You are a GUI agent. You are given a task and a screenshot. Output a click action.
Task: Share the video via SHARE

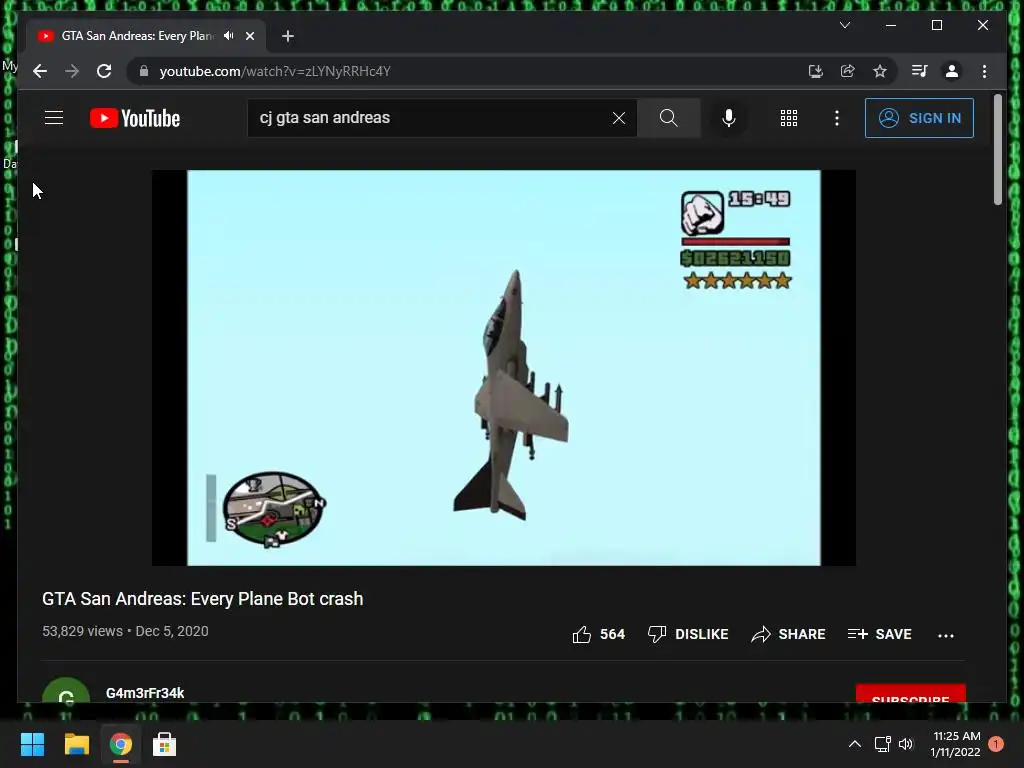pyautogui.click(x=788, y=634)
